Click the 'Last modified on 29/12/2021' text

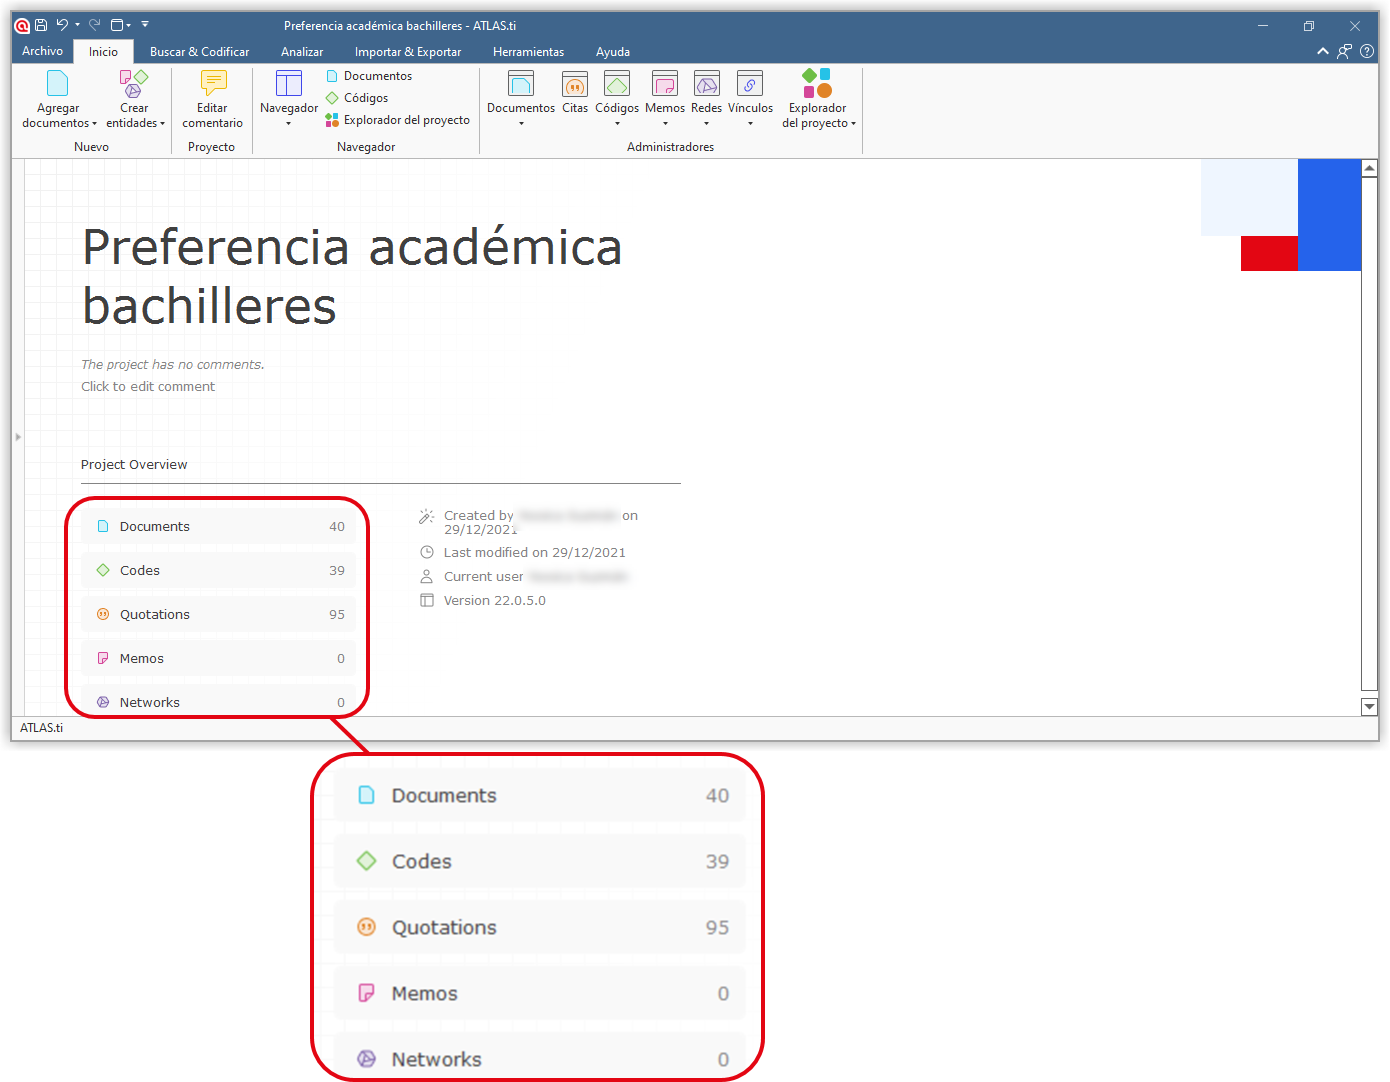click(x=535, y=553)
